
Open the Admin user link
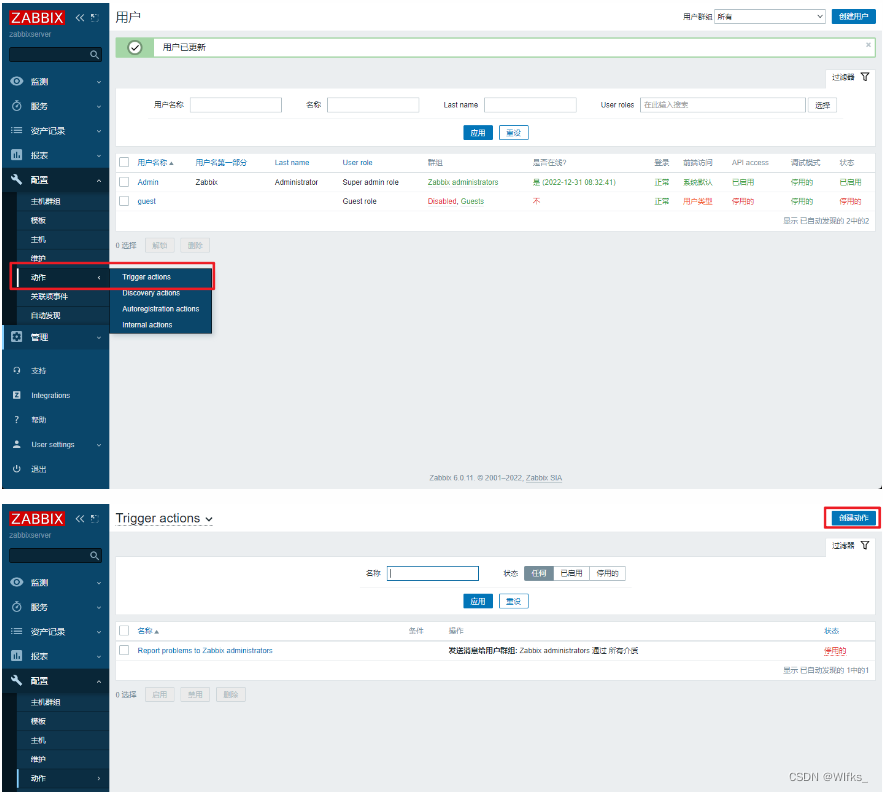pyautogui.click(x=148, y=182)
